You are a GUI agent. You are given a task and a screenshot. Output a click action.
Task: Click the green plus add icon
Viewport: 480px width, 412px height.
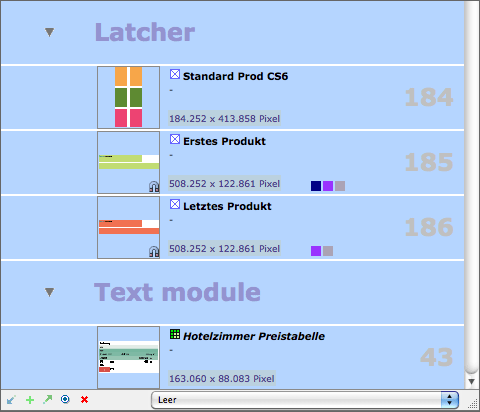click(x=30, y=400)
